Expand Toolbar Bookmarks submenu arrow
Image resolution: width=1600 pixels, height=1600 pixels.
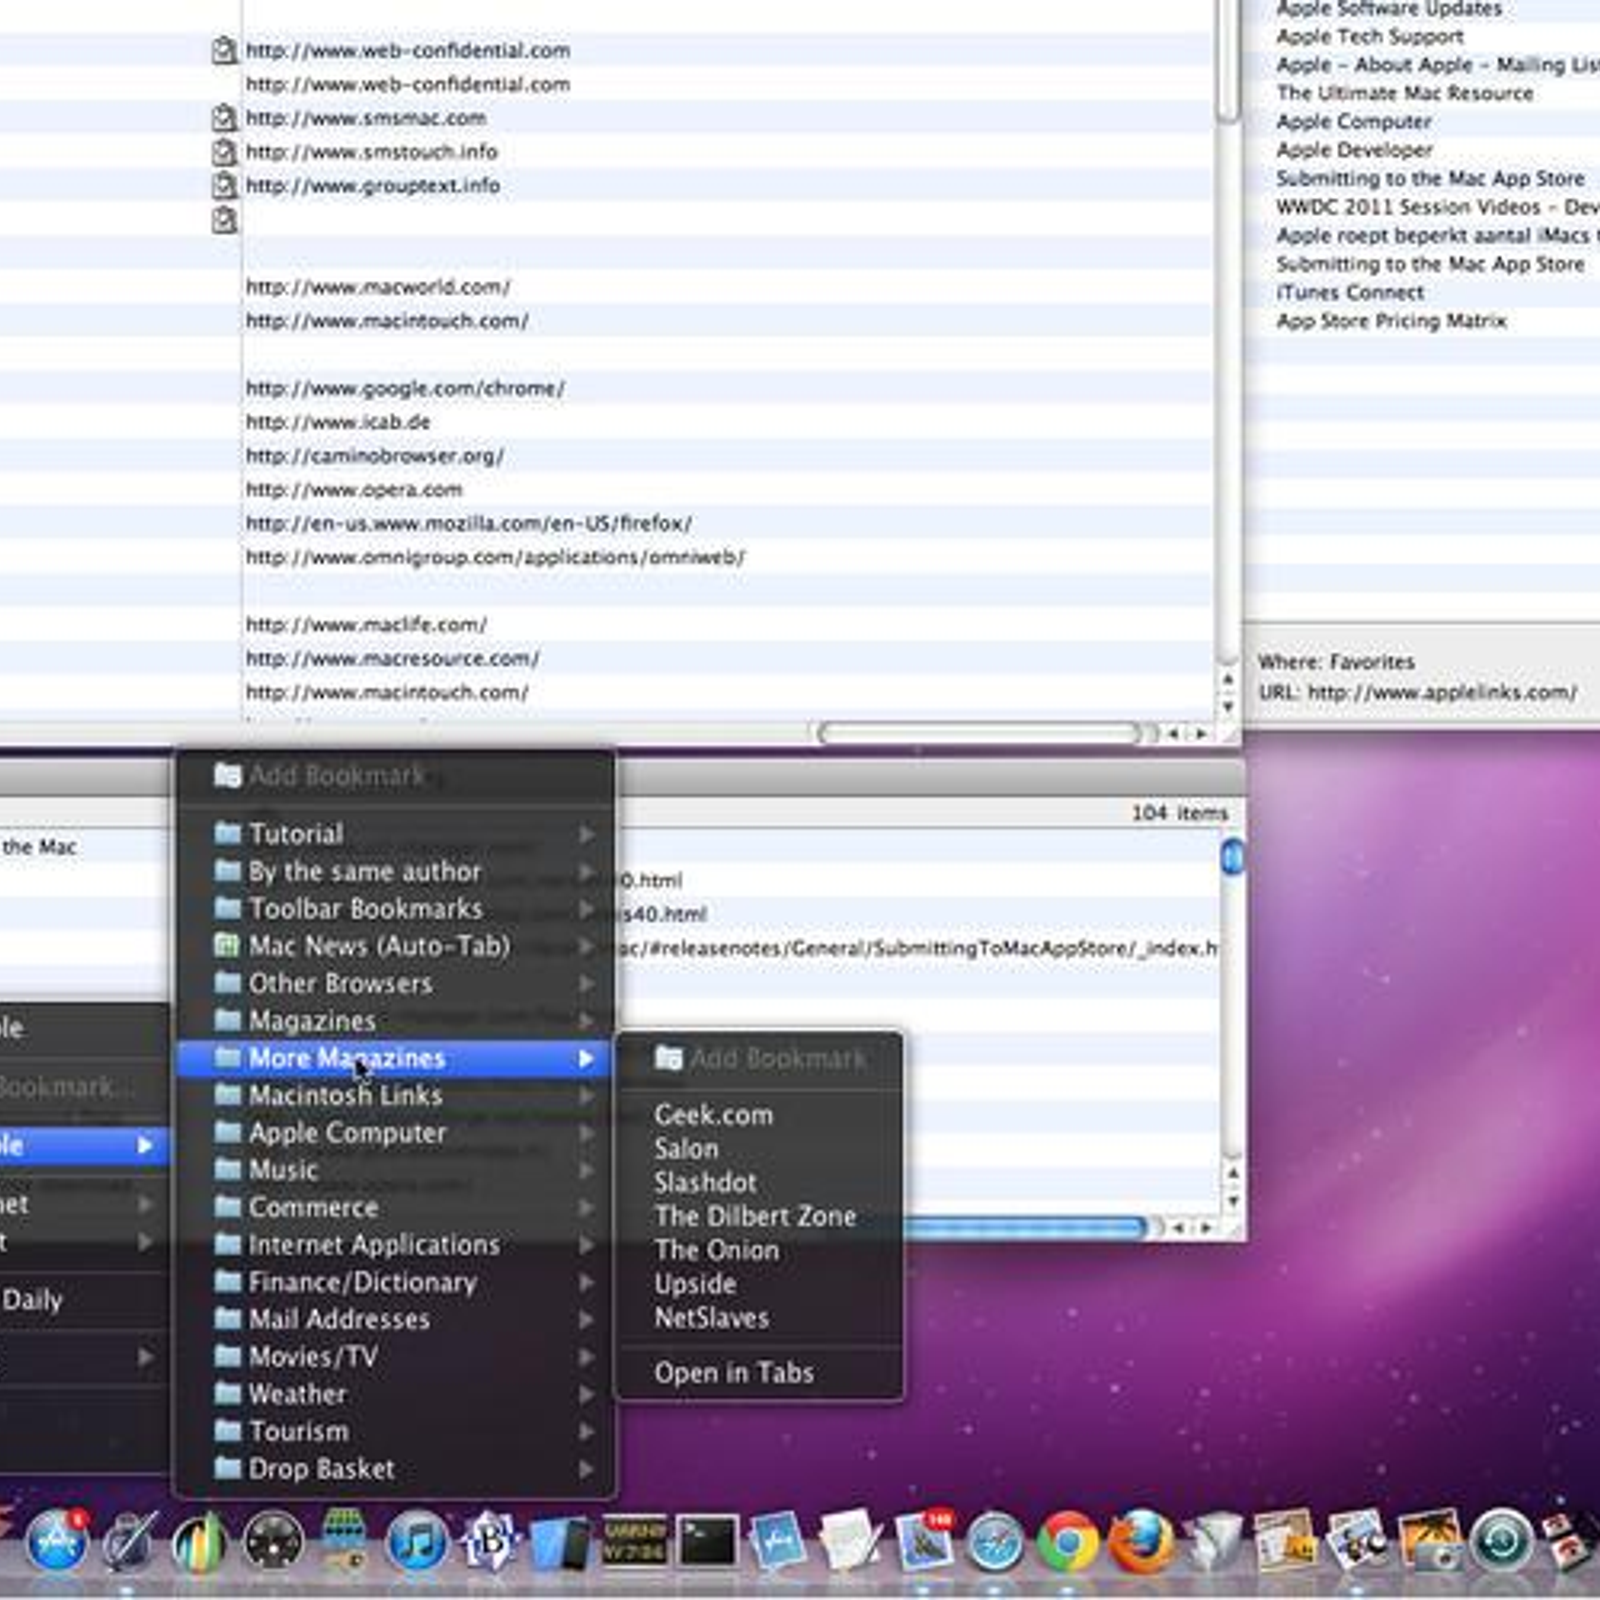[x=586, y=909]
